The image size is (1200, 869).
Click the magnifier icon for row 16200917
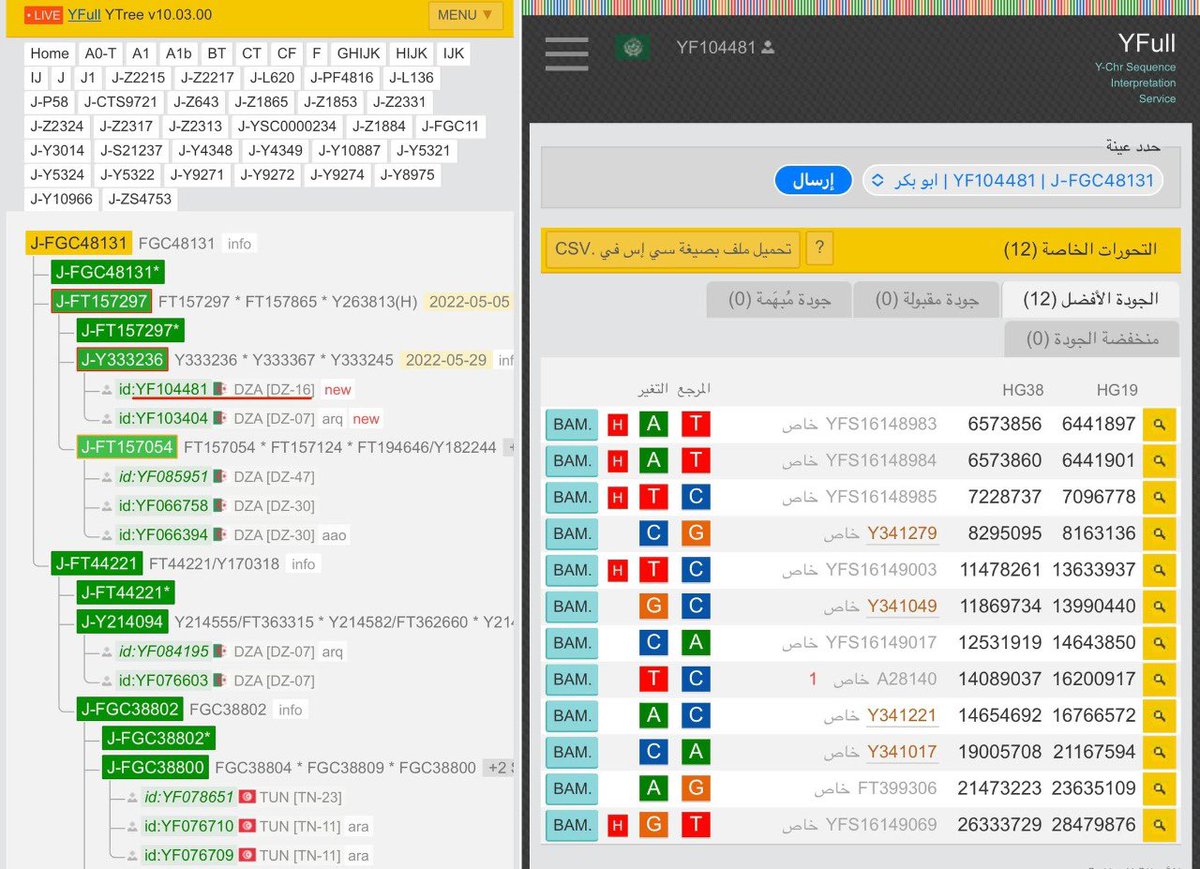(1159, 679)
